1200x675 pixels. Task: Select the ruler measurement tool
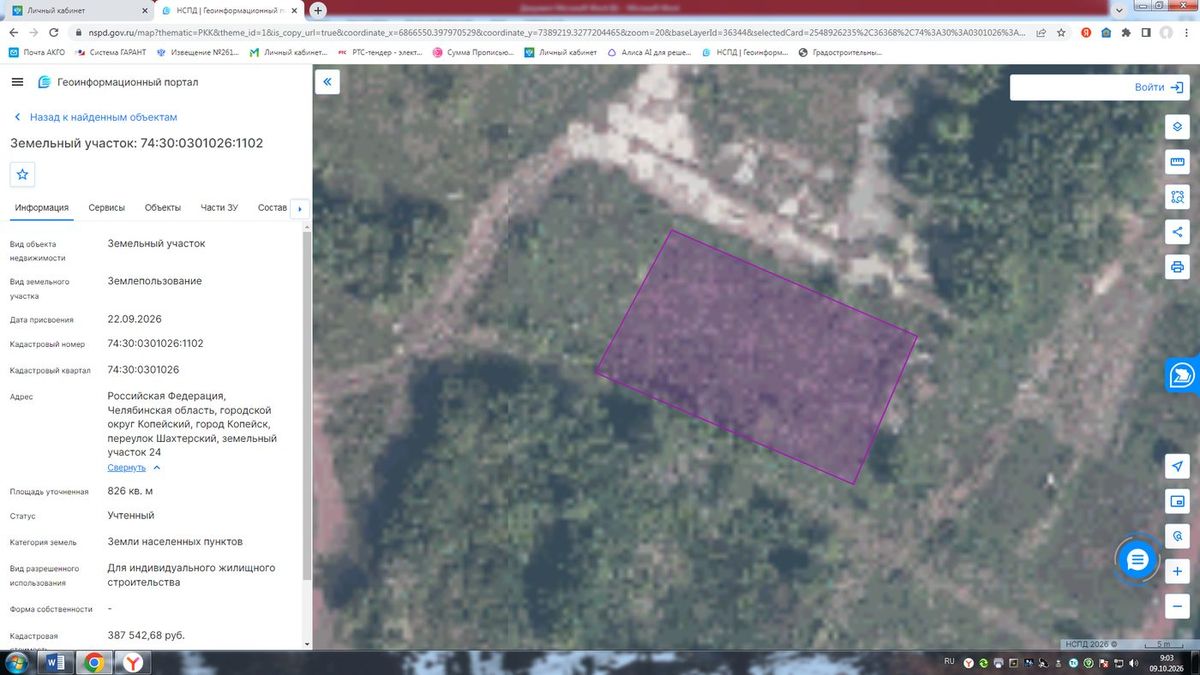(1177, 162)
